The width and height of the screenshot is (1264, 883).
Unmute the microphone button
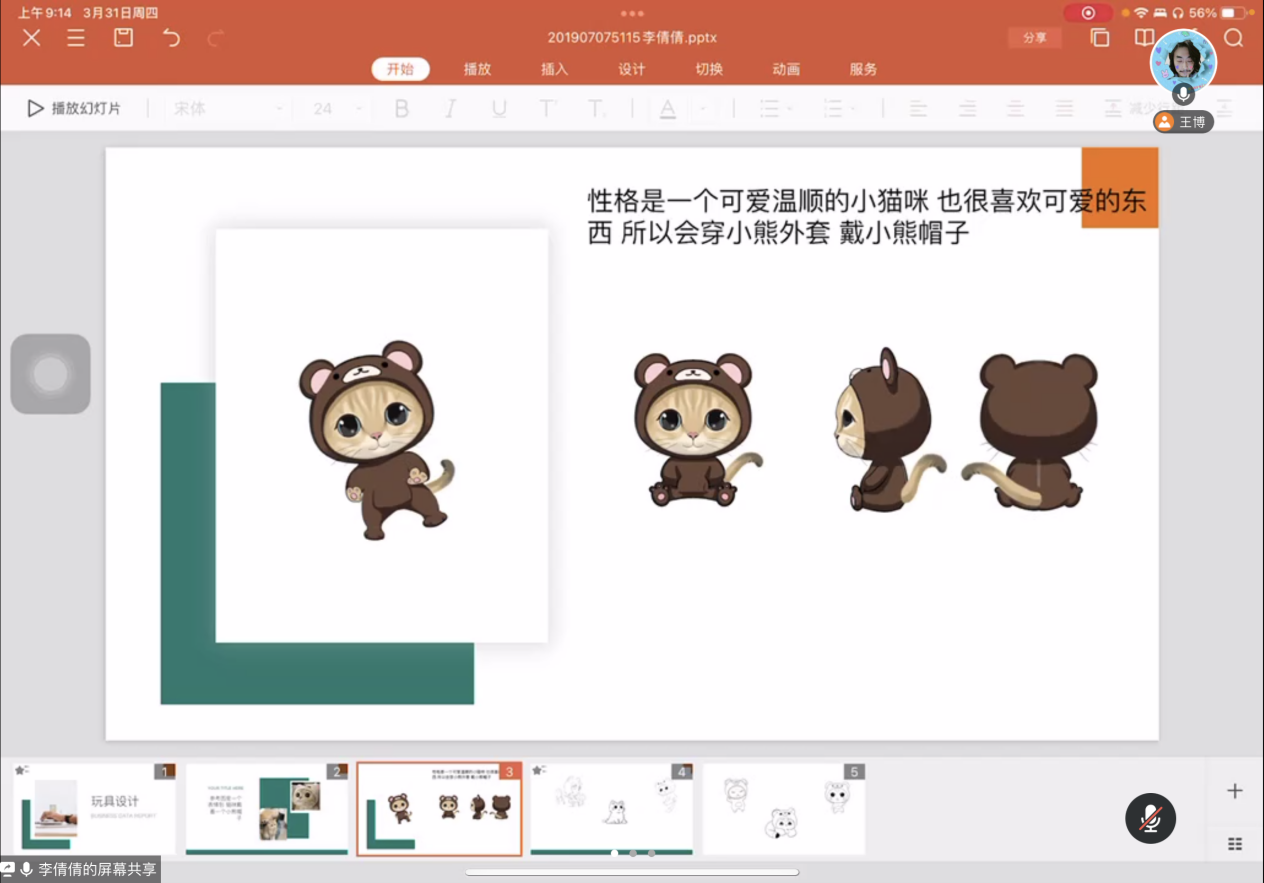[1150, 818]
